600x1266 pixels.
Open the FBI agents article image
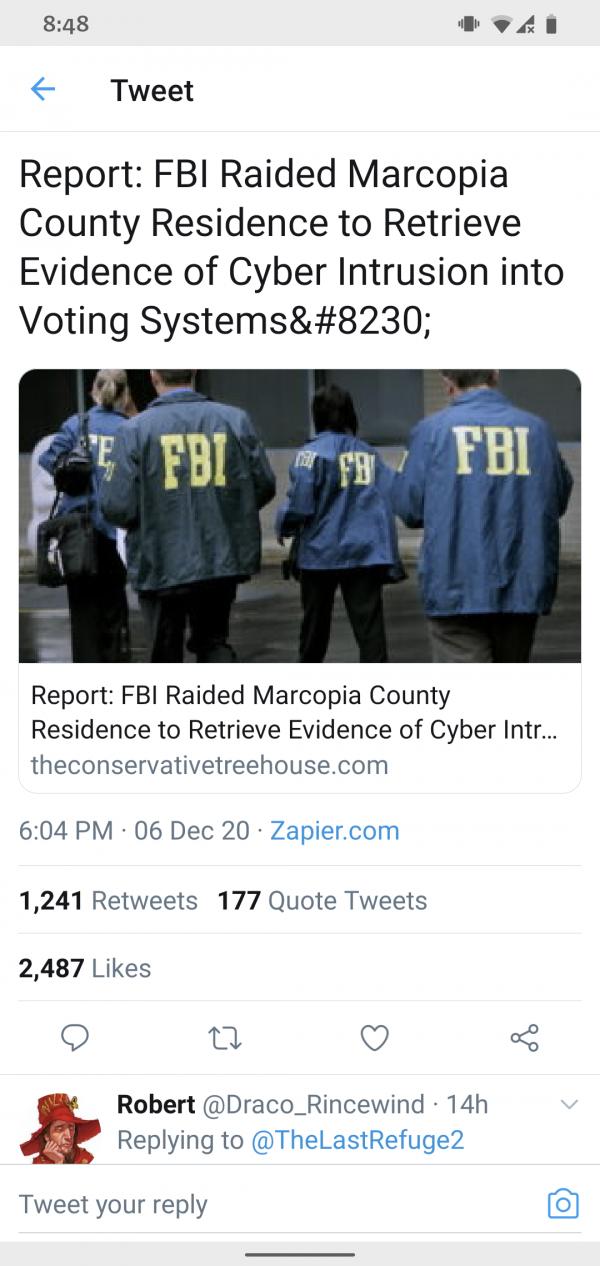(300, 516)
